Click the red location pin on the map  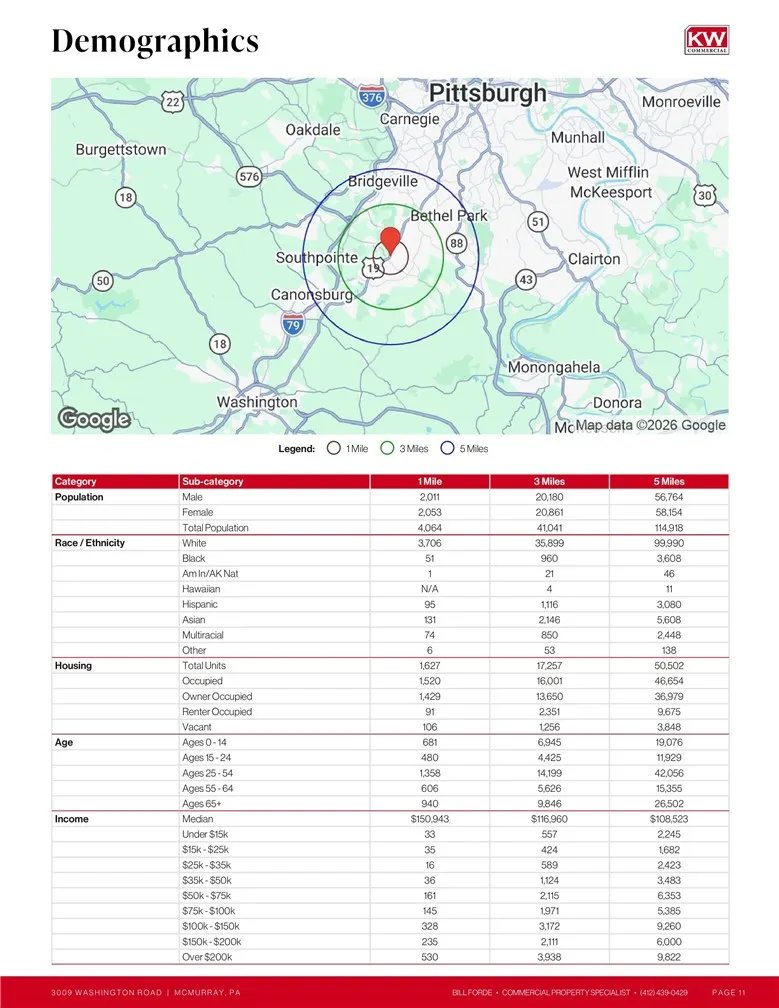point(391,241)
